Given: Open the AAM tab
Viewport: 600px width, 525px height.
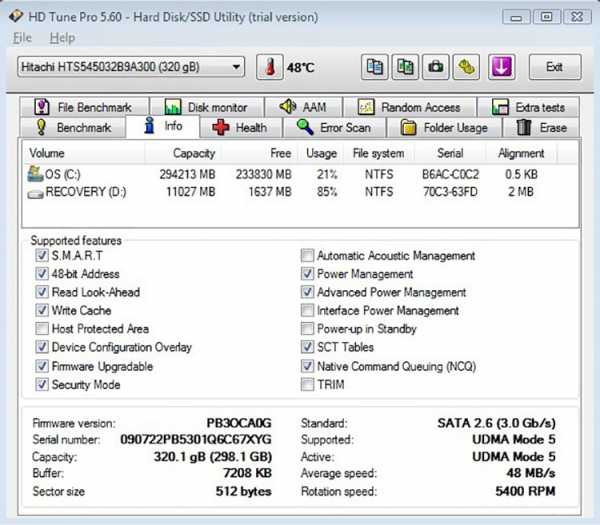Looking at the screenshot, I should coord(303,107).
